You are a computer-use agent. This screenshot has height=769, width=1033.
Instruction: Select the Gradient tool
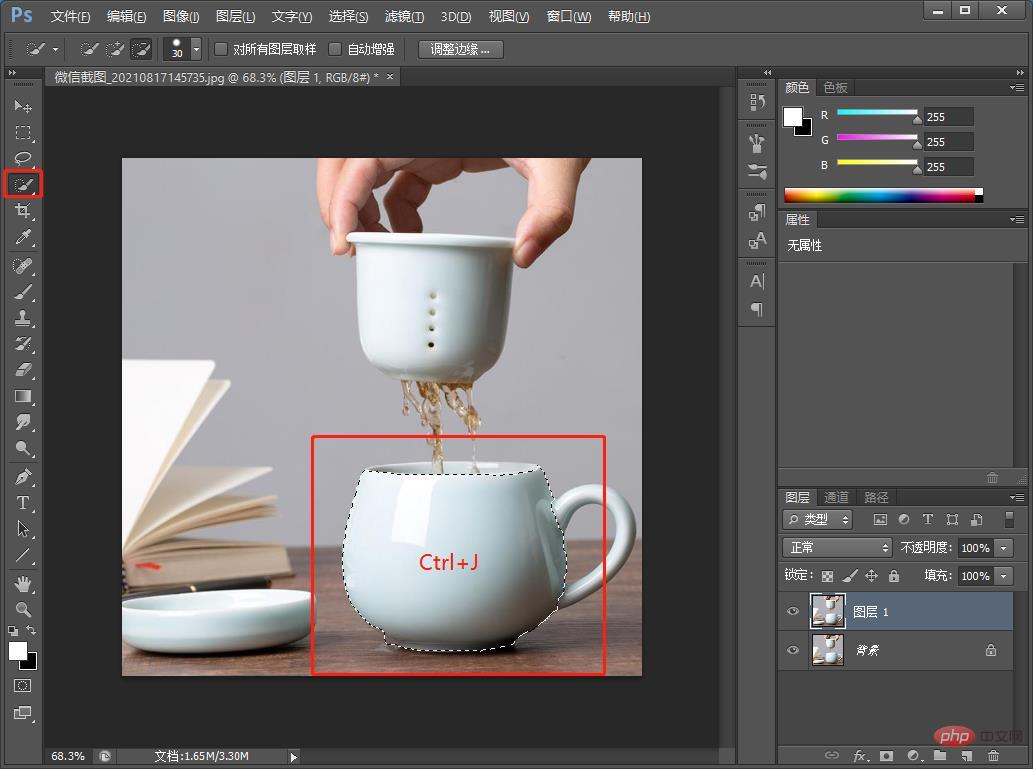point(22,397)
